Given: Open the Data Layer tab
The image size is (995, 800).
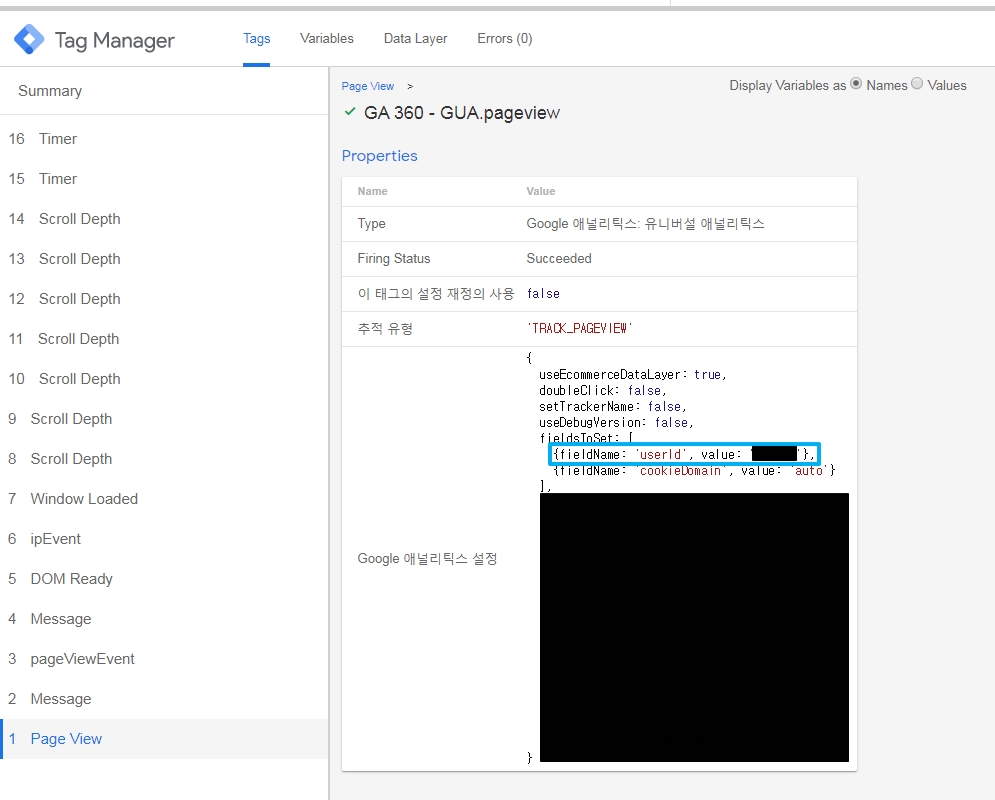Looking at the screenshot, I should click(416, 39).
